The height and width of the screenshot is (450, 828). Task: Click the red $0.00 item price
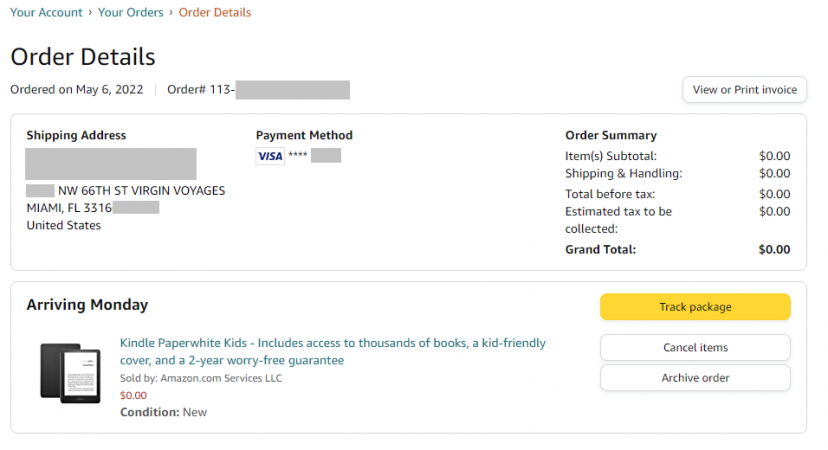[133, 395]
